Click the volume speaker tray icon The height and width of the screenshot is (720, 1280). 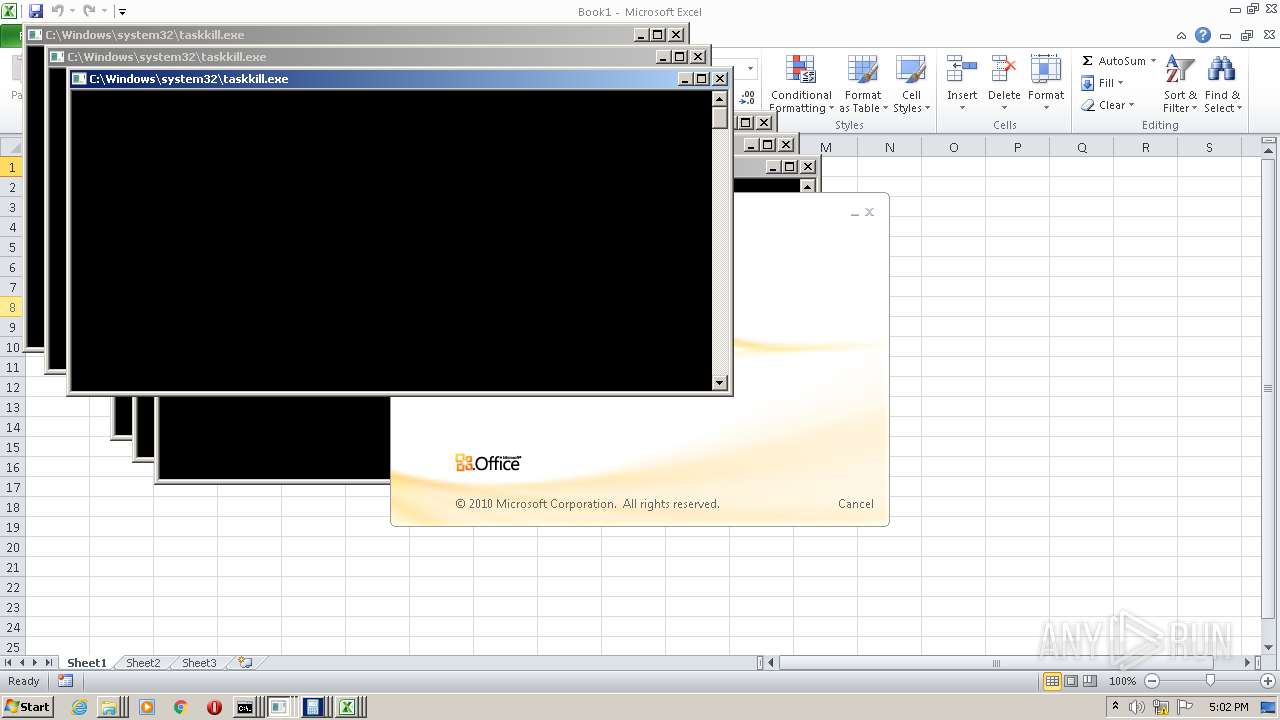click(x=1137, y=707)
